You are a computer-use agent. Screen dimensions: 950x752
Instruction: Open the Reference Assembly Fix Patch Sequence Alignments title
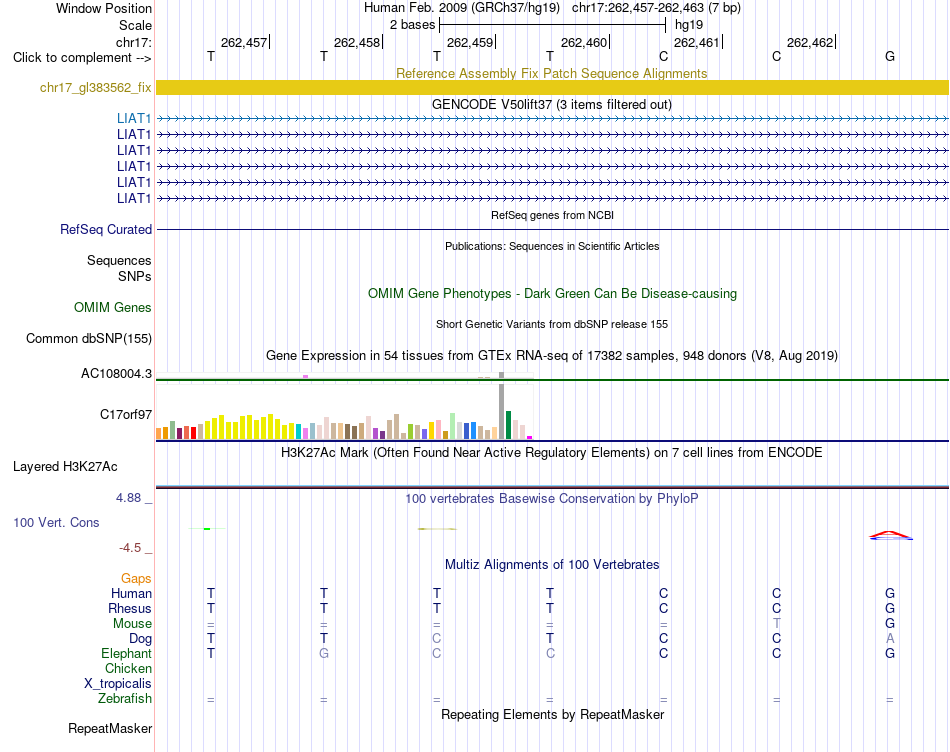pyautogui.click(x=551, y=73)
